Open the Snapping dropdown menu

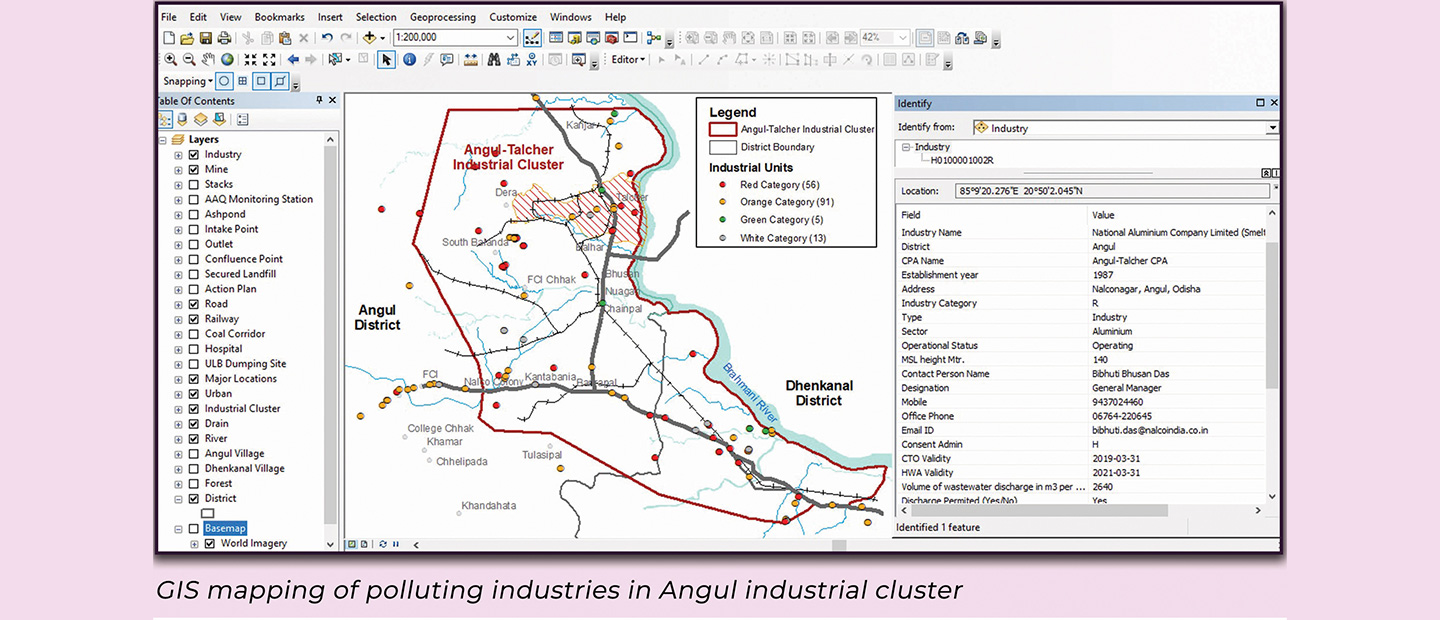tap(188, 81)
